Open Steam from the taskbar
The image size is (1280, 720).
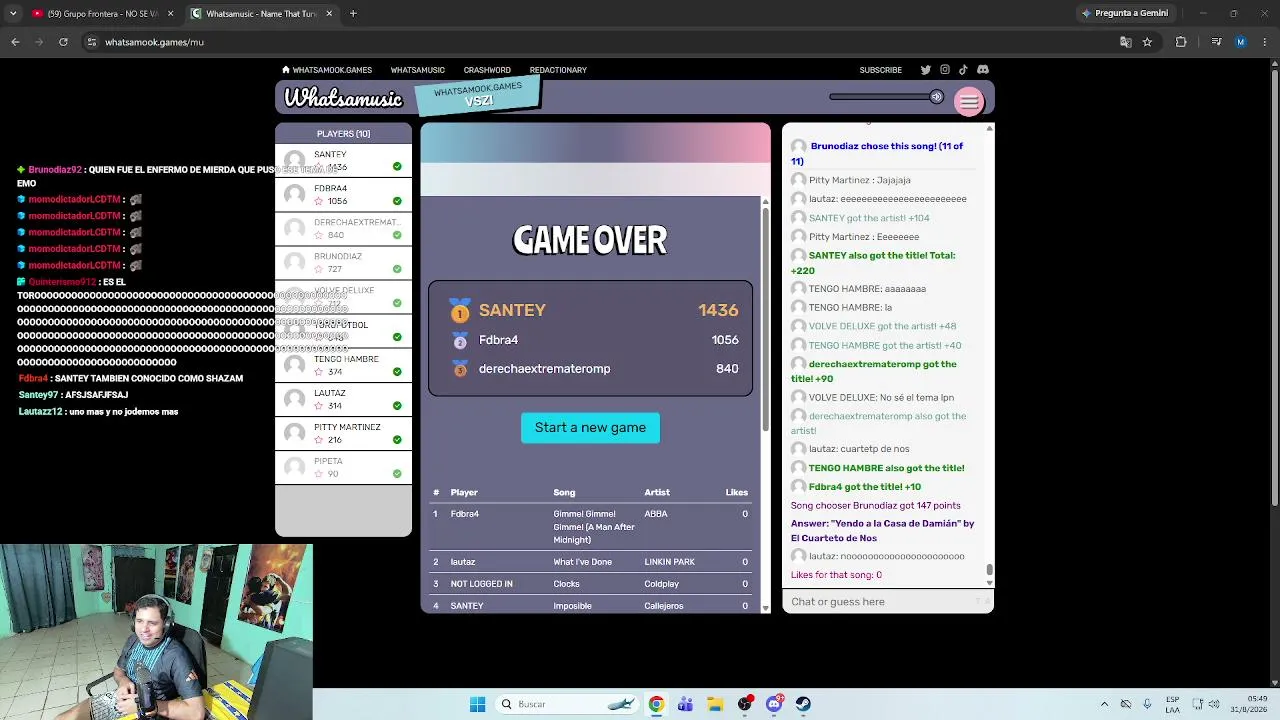[x=803, y=704]
